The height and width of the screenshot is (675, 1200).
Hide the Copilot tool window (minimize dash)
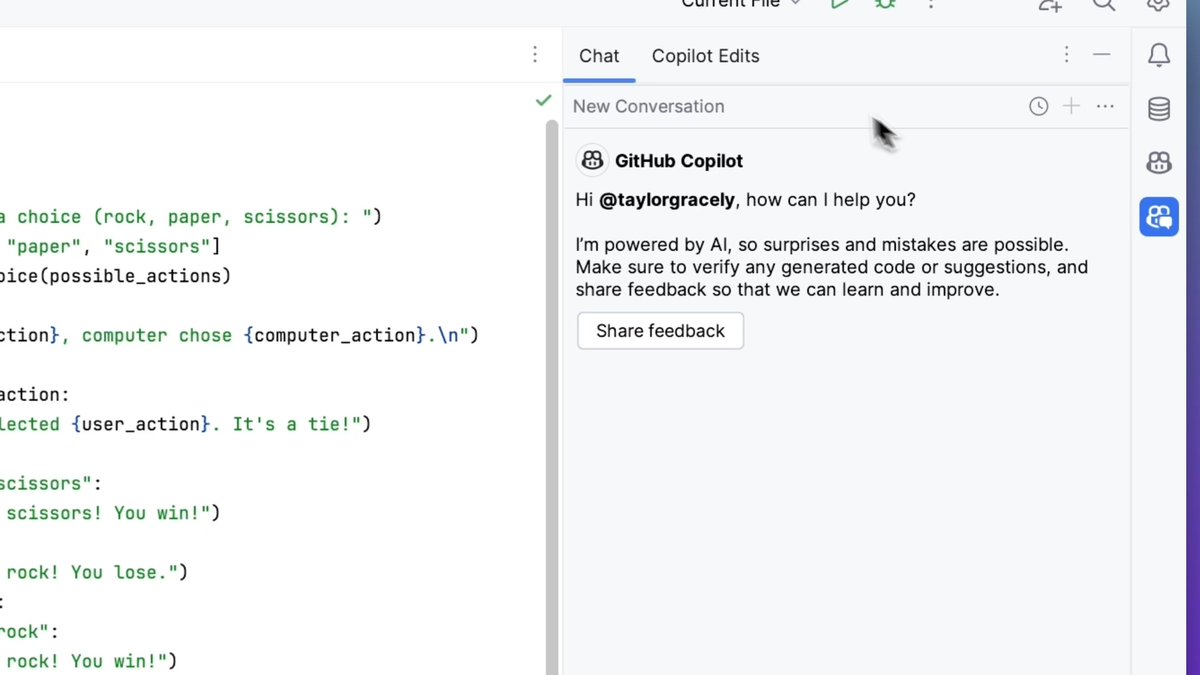(x=1101, y=55)
